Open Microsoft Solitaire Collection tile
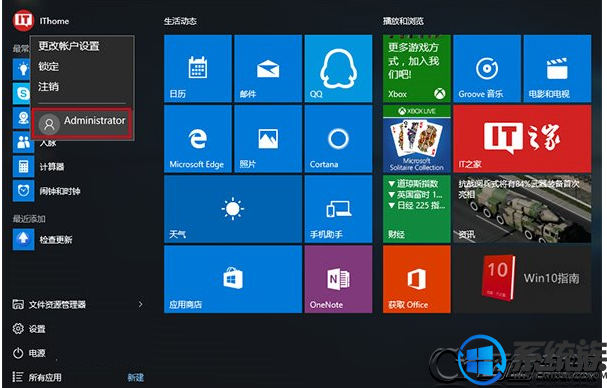This screenshot has height=388, width=607. (x=417, y=139)
